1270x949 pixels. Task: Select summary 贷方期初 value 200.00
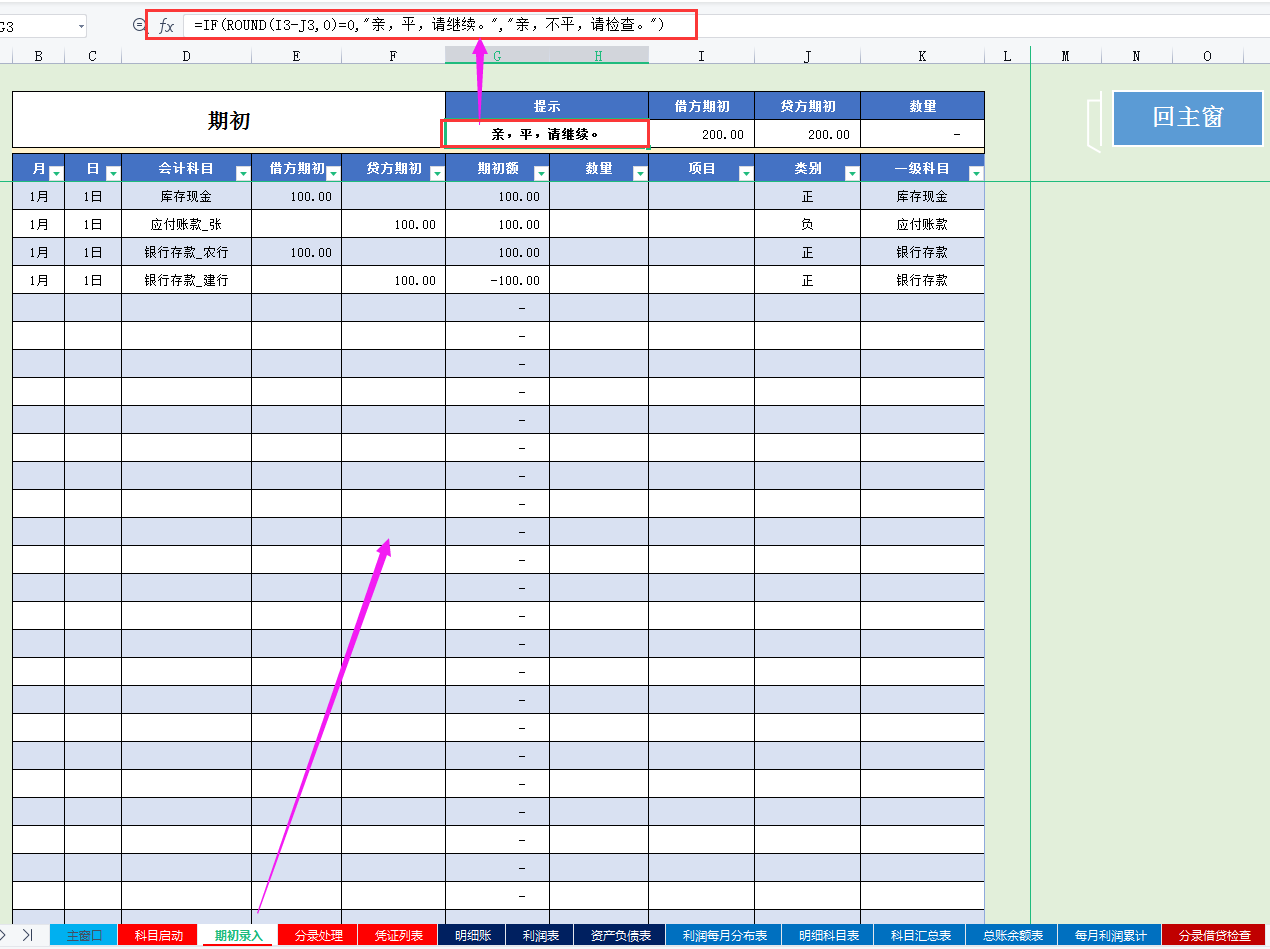[x=807, y=134]
